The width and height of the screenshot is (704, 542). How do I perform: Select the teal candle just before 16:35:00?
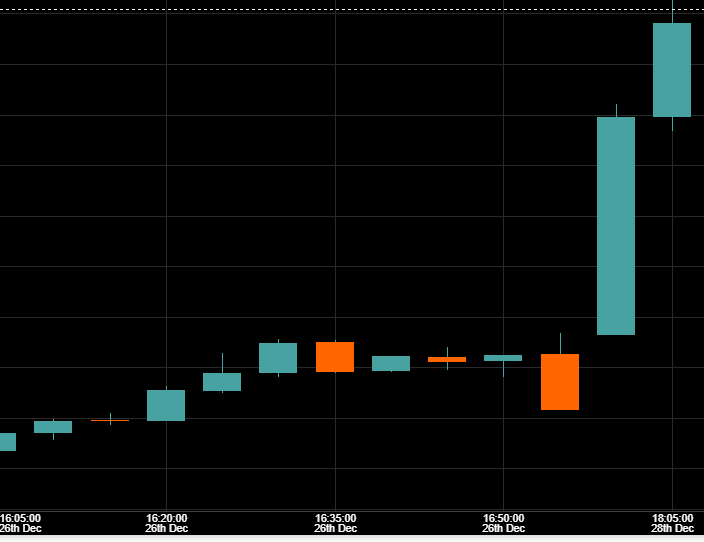(x=278, y=358)
